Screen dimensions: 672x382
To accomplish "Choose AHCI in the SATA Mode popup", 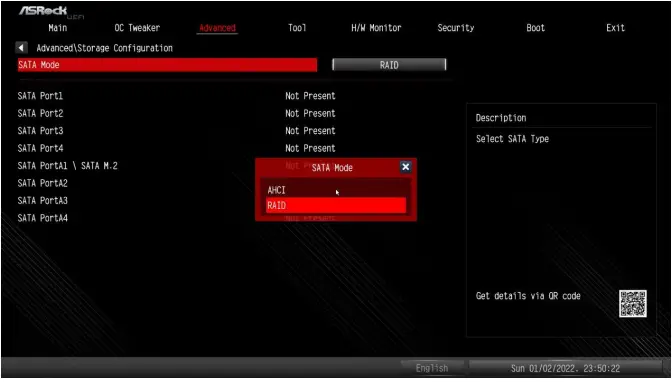I will [x=336, y=189].
